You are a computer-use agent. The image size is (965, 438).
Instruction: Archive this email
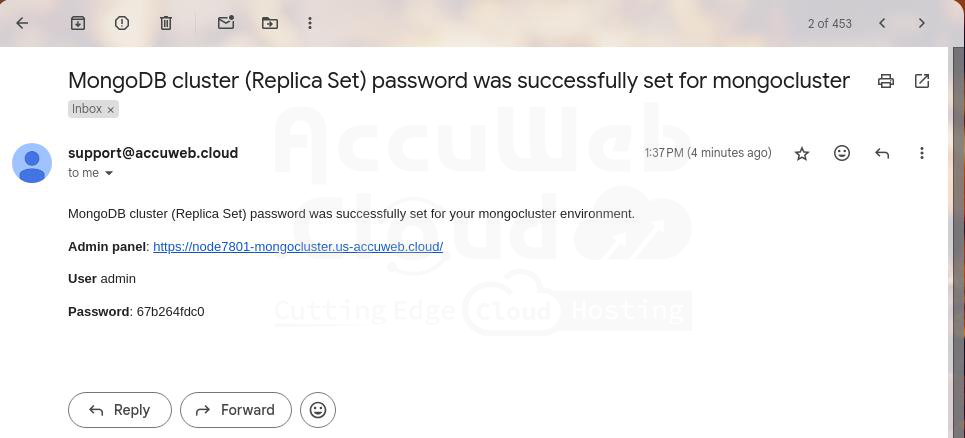click(78, 23)
